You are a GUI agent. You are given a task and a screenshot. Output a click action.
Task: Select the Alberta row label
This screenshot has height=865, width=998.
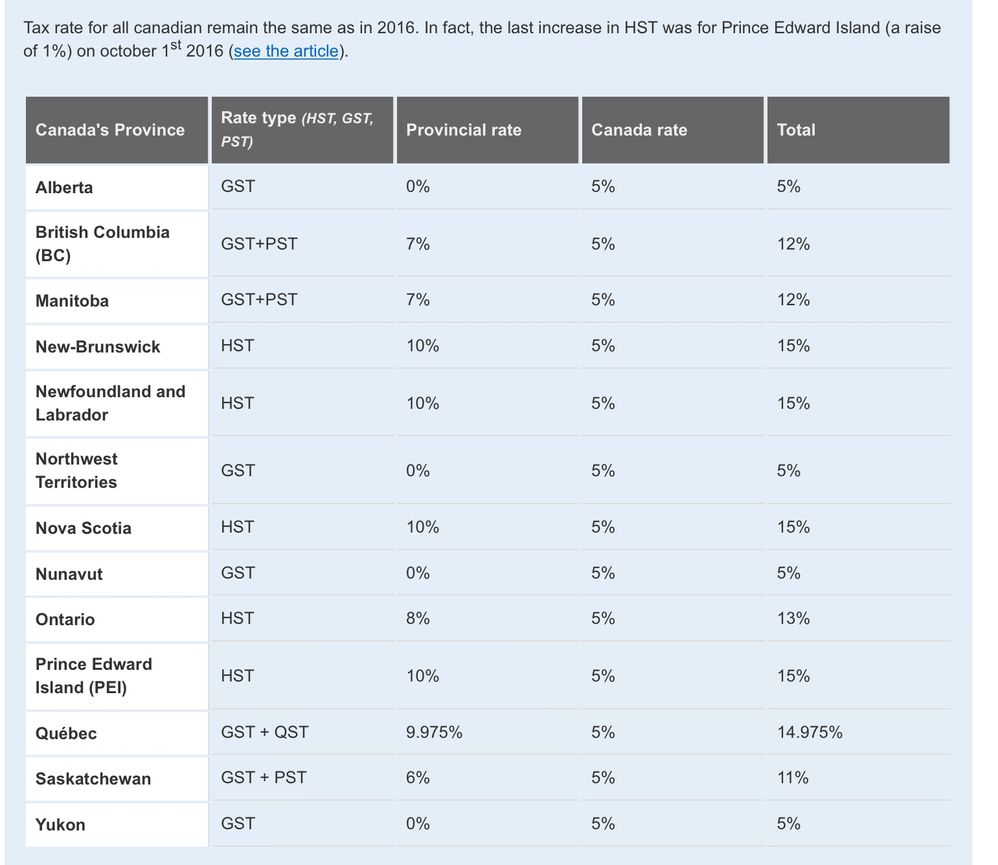(64, 188)
